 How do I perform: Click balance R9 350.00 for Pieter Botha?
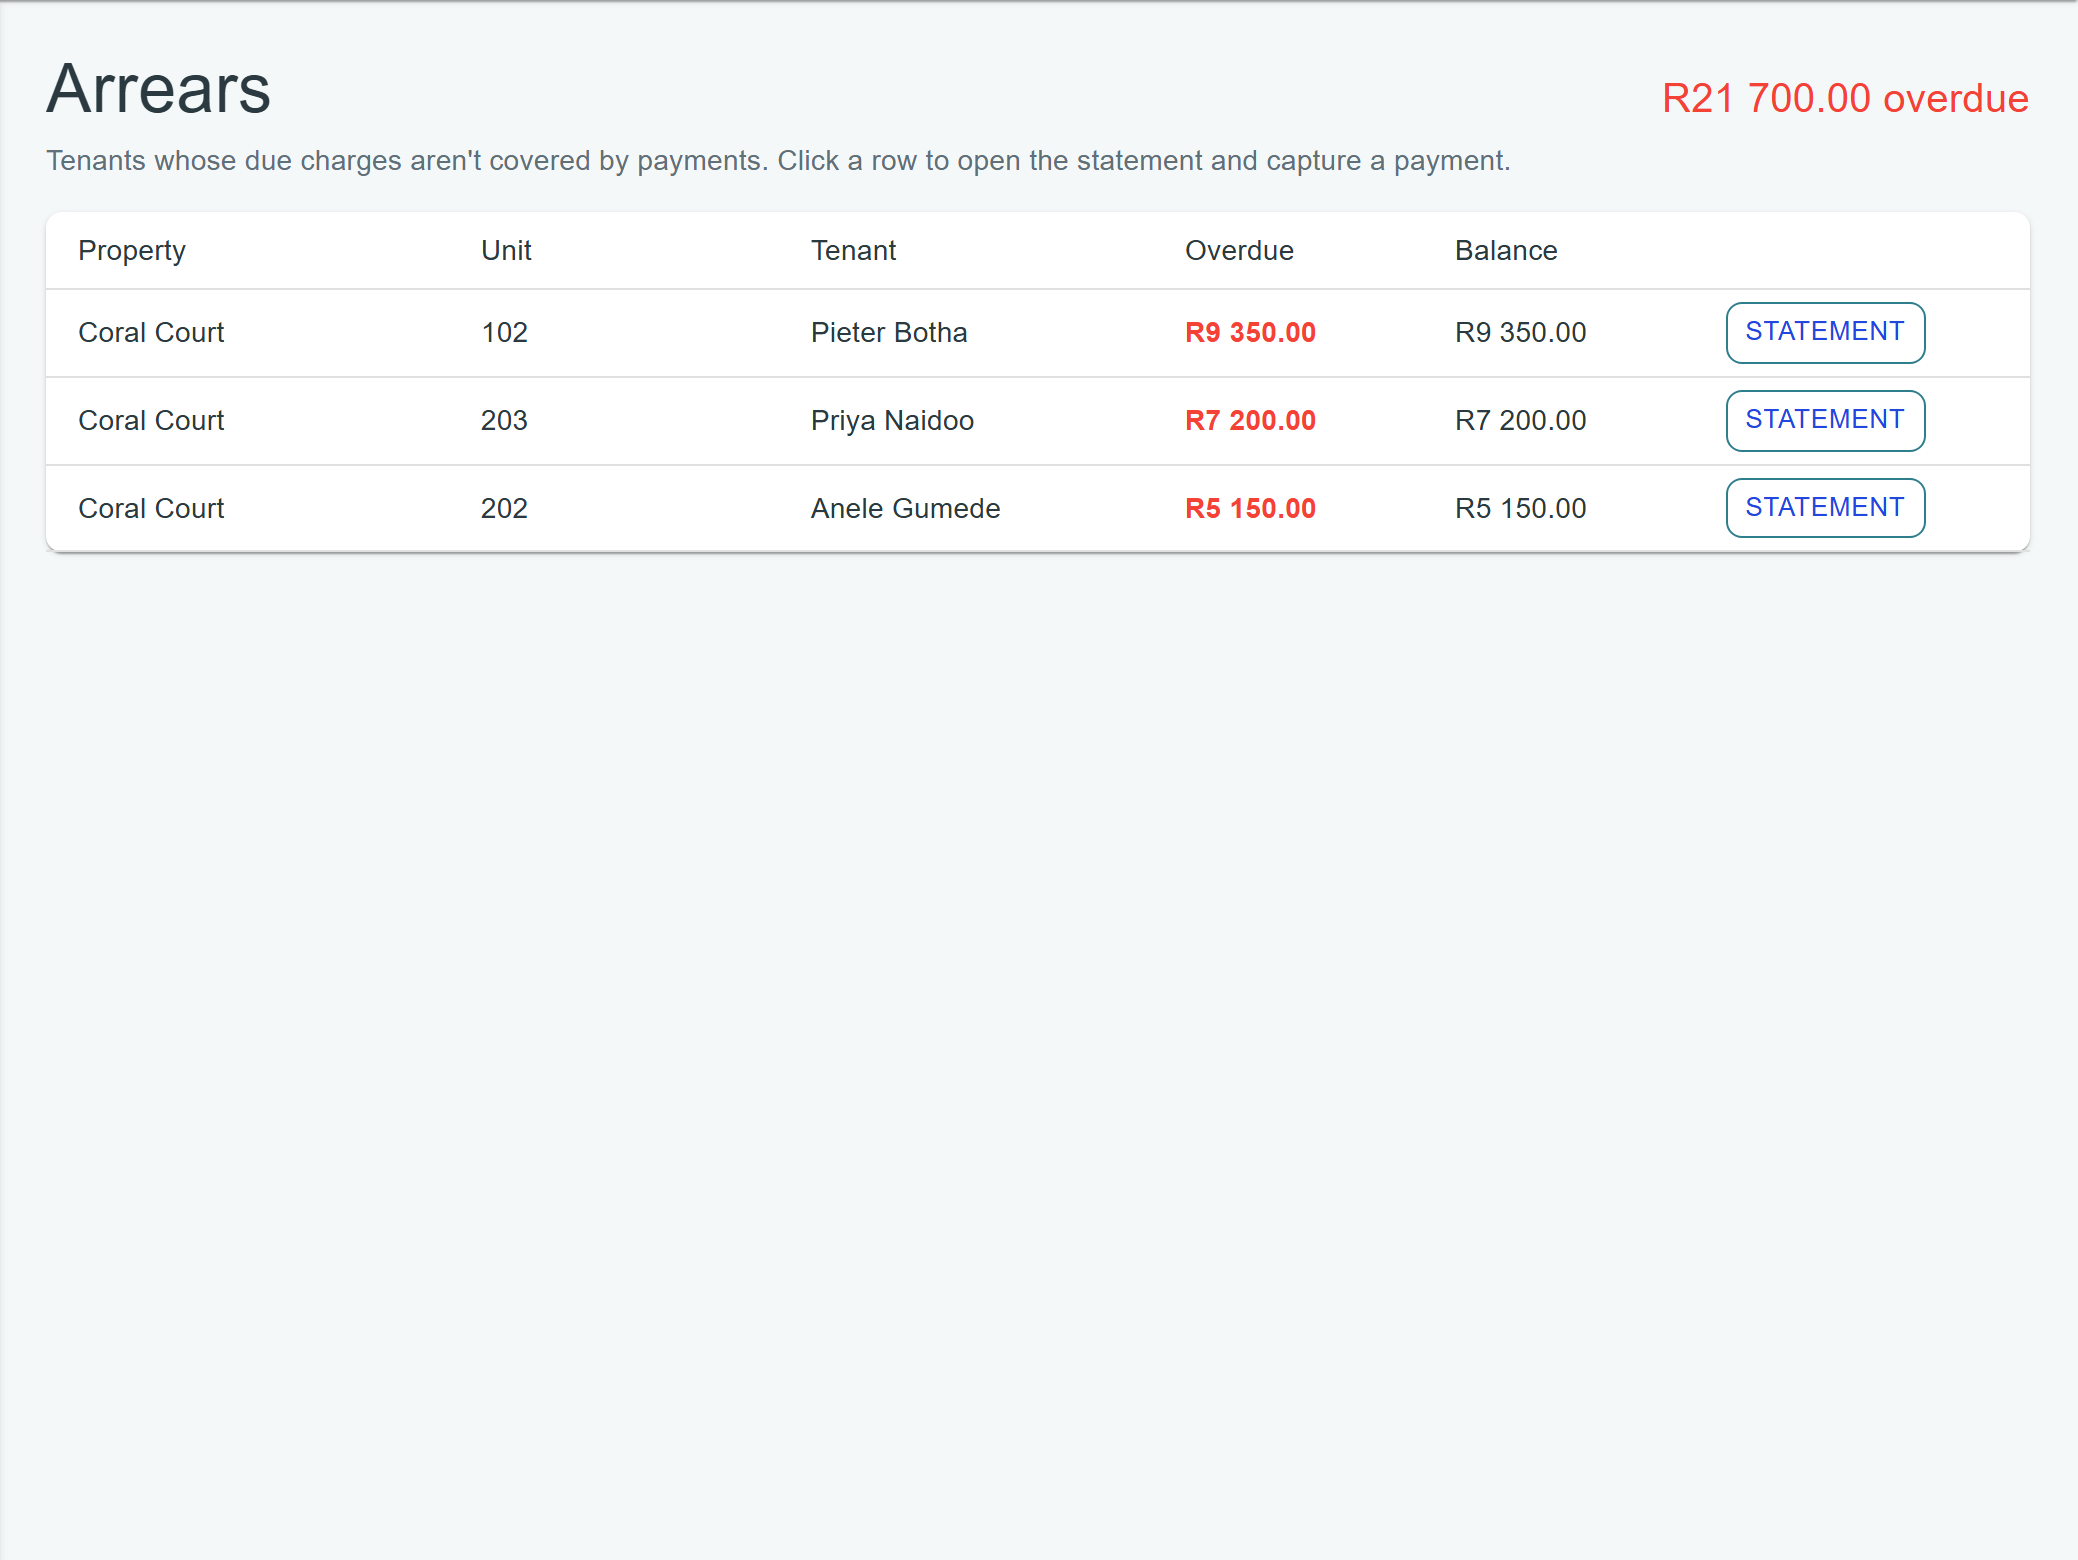[x=1520, y=332]
